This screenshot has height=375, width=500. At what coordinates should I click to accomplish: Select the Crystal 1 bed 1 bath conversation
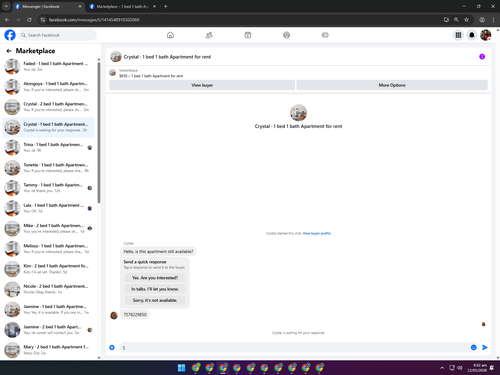49,127
